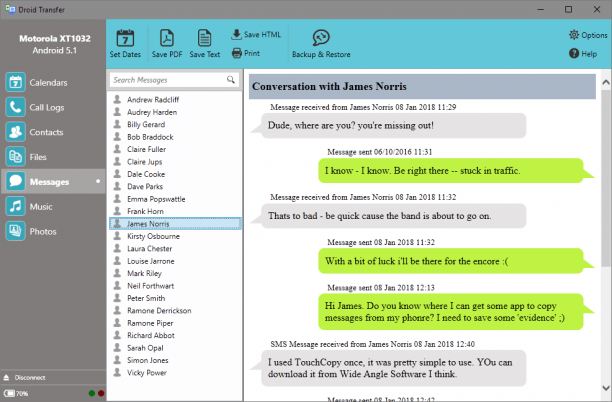Print the conversation
Viewport: 612px width, 402px height.
(246, 53)
